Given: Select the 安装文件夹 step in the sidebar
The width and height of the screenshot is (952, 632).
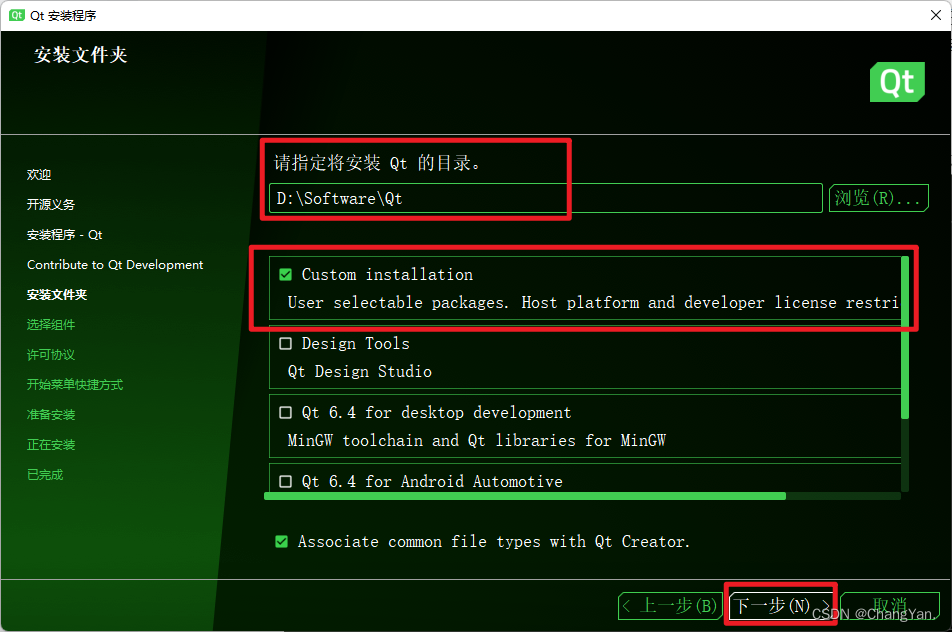Looking at the screenshot, I should point(57,295).
